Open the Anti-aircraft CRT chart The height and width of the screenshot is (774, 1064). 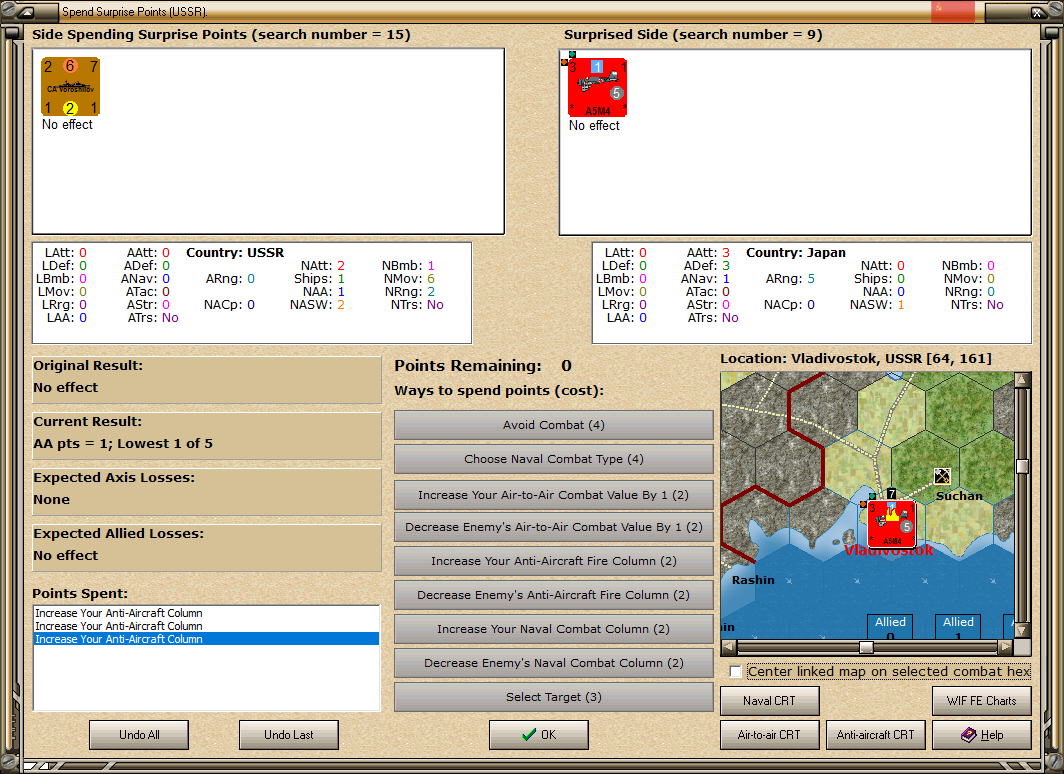tap(875, 734)
